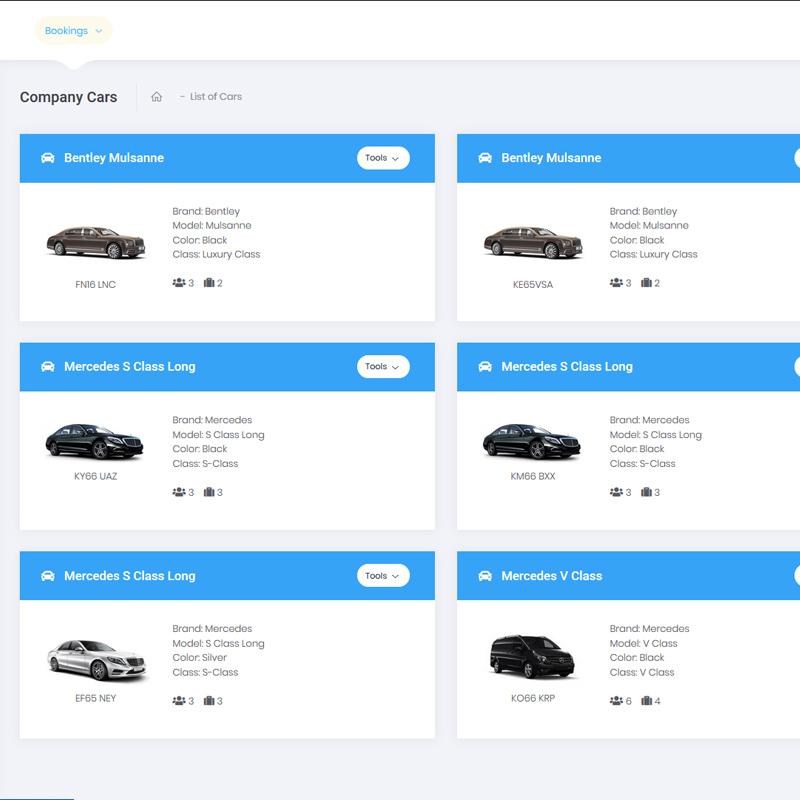This screenshot has width=800, height=800.
Task: Click the KM66 BXX license plate text
Action: click(x=533, y=477)
